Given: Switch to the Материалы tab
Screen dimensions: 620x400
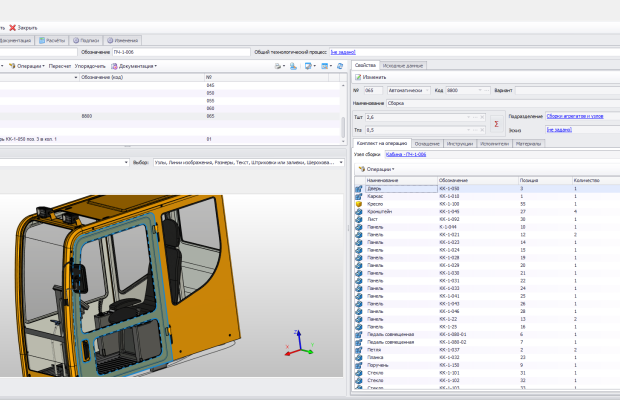Looking at the screenshot, I should pos(528,143).
